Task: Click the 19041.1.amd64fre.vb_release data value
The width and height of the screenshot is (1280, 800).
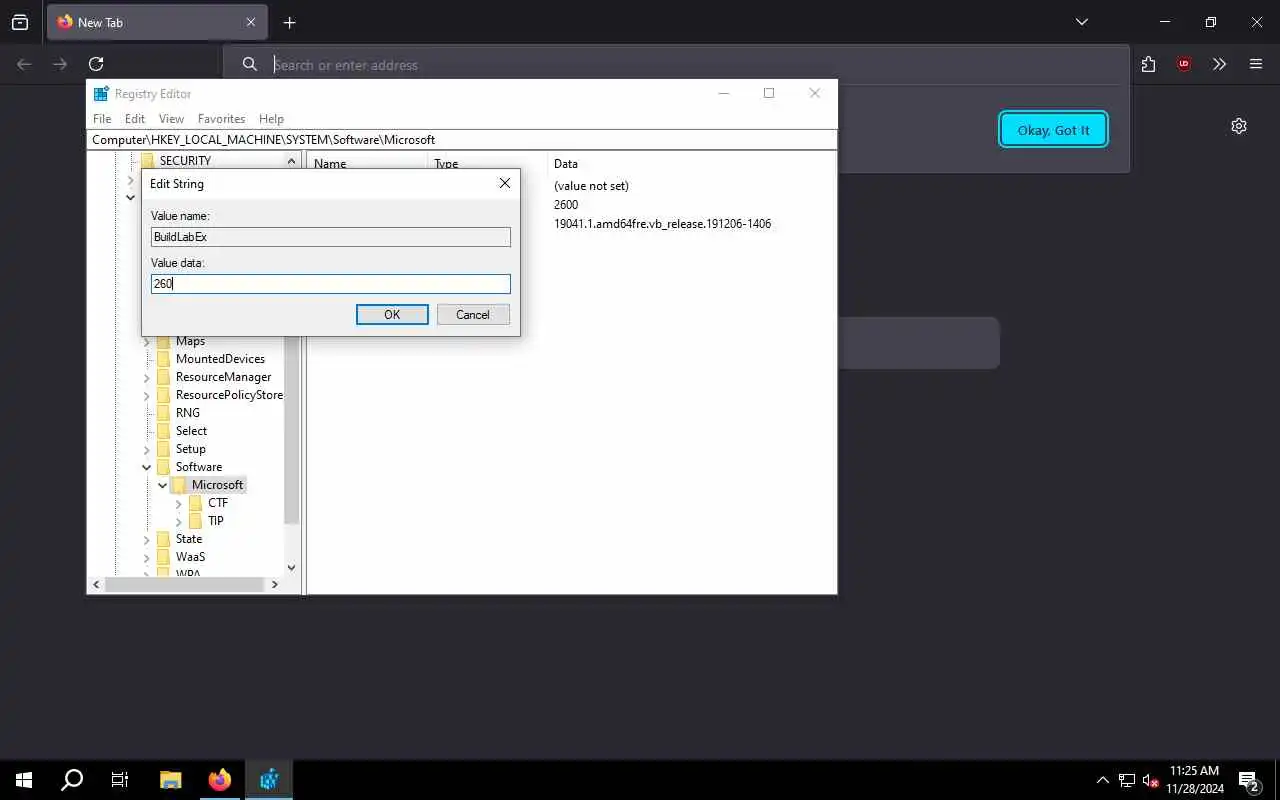Action: [662, 224]
